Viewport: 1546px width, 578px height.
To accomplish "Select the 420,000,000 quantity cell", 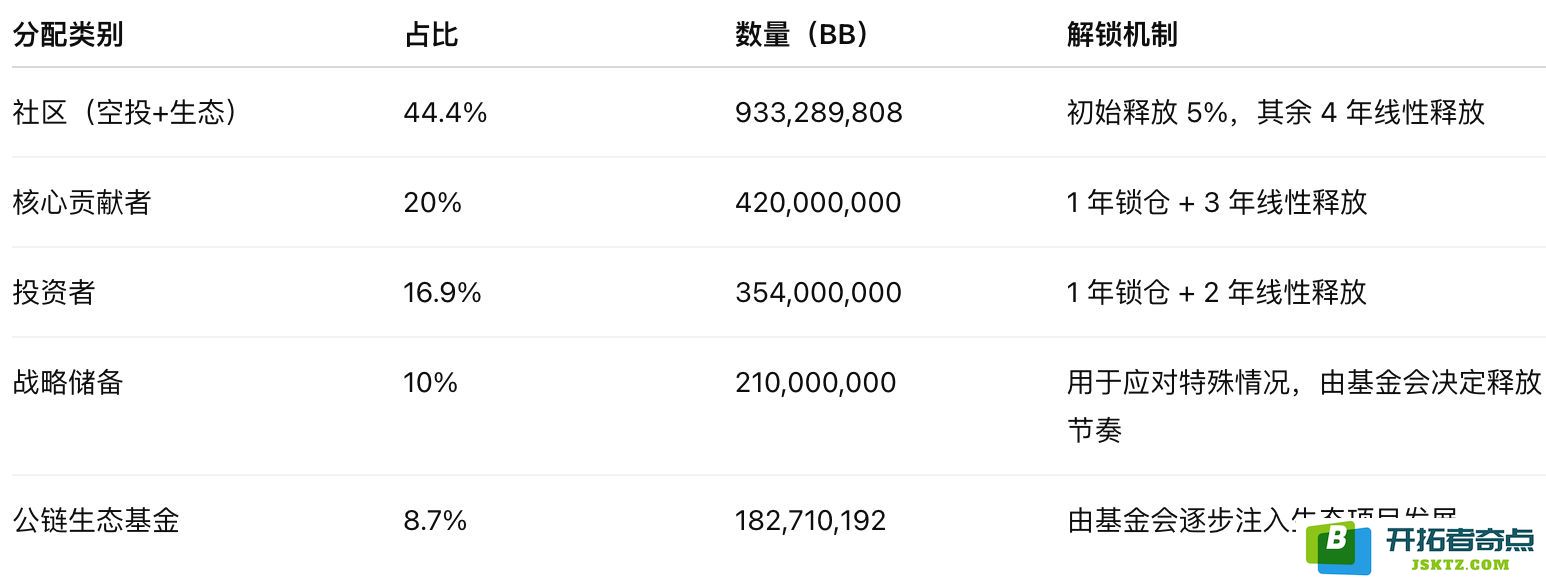I will click(818, 203).
